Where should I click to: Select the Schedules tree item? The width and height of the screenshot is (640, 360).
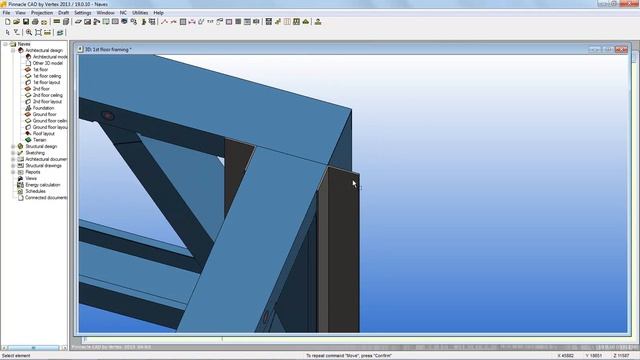click(x=36, y=191)
